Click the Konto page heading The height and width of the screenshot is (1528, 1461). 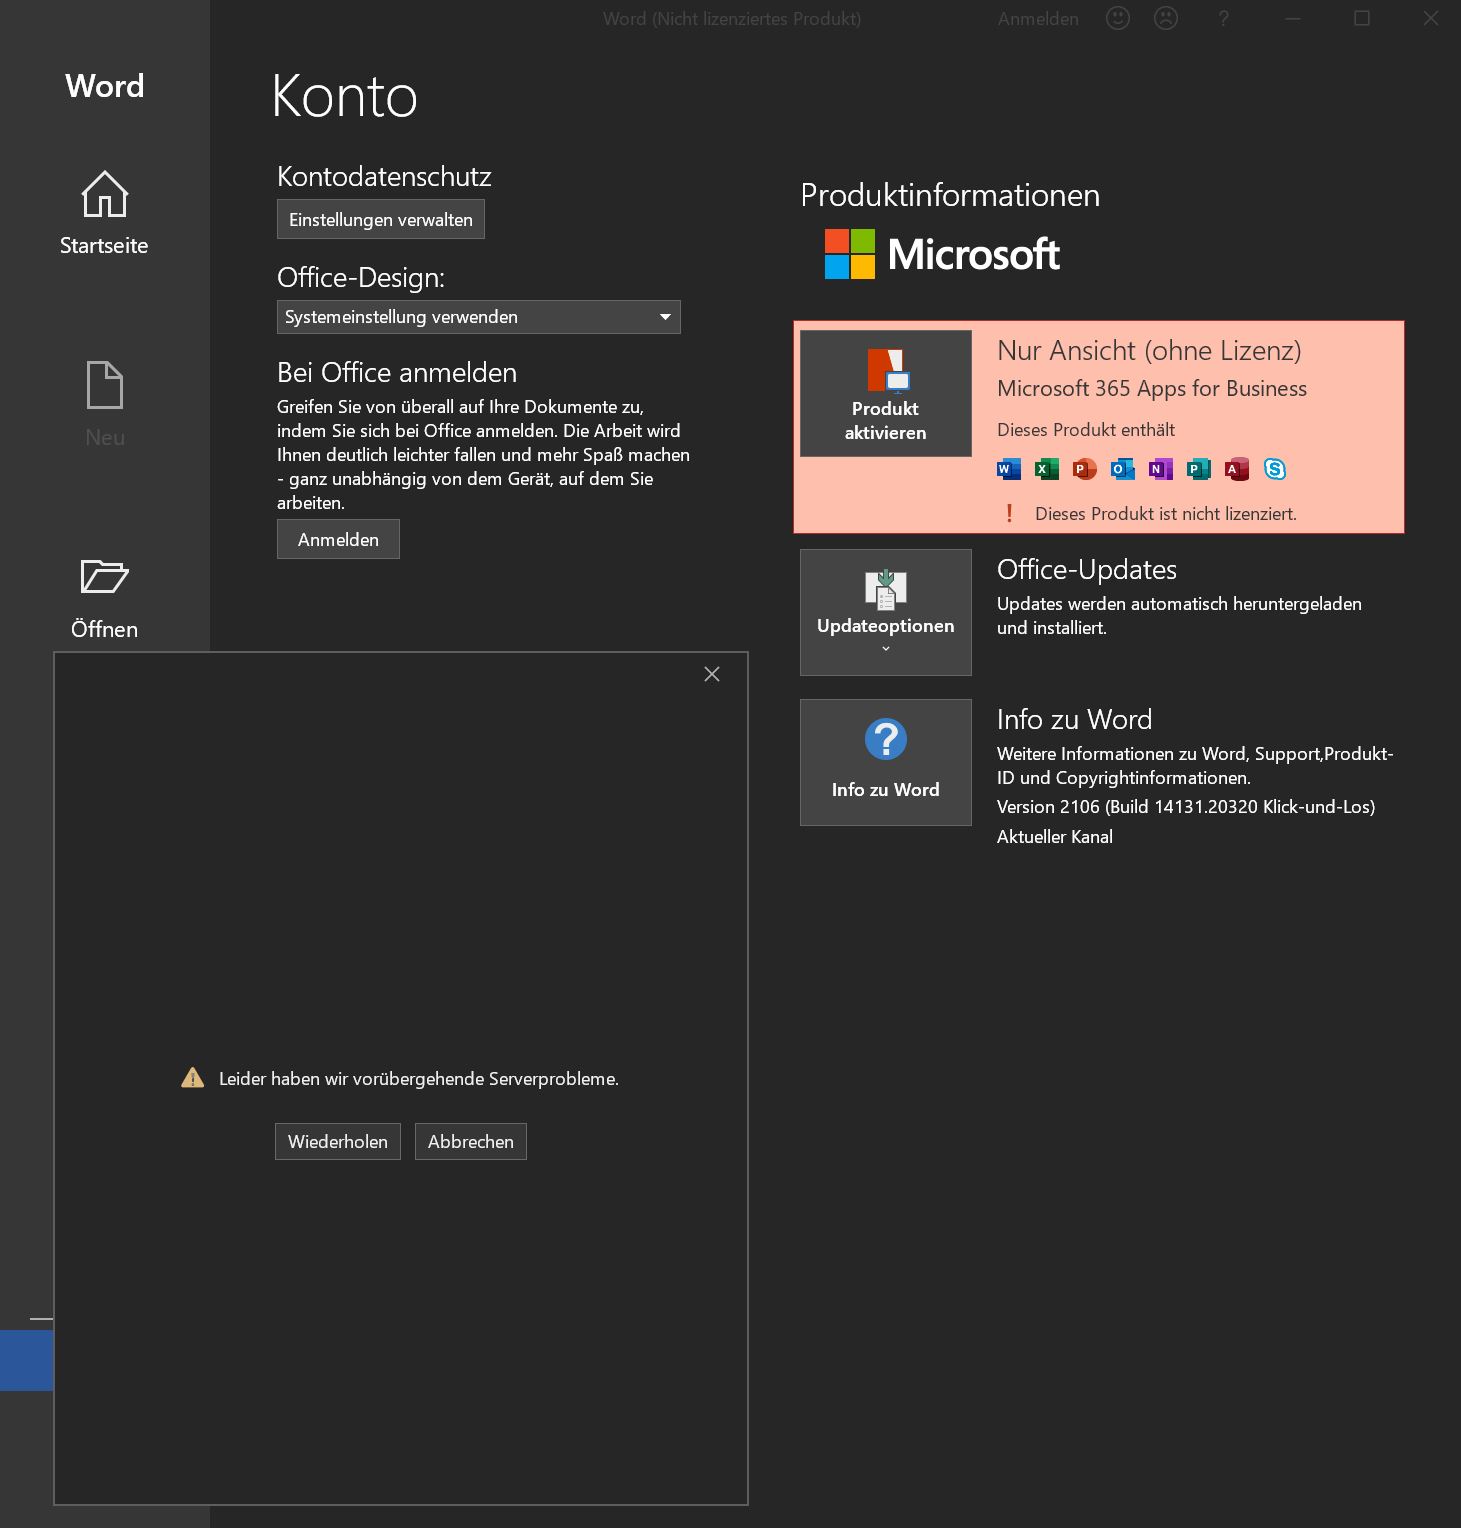click(x=345, y=97)
